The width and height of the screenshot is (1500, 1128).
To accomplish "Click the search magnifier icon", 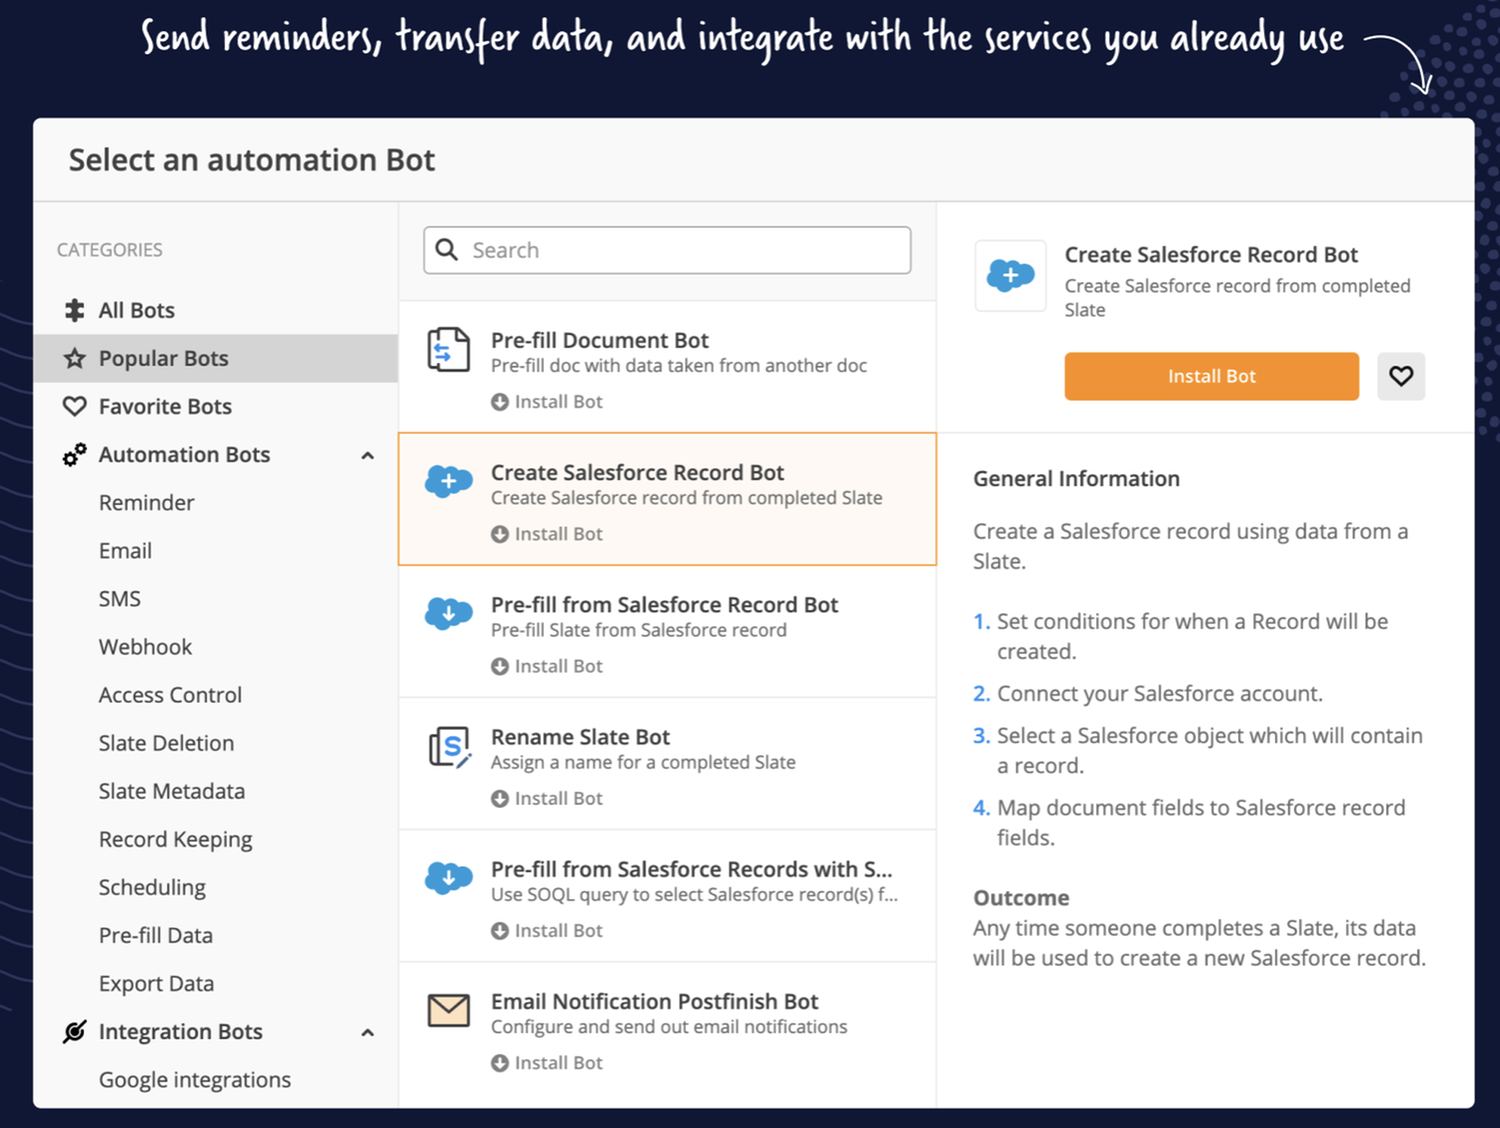I will (x=447, y=249).
